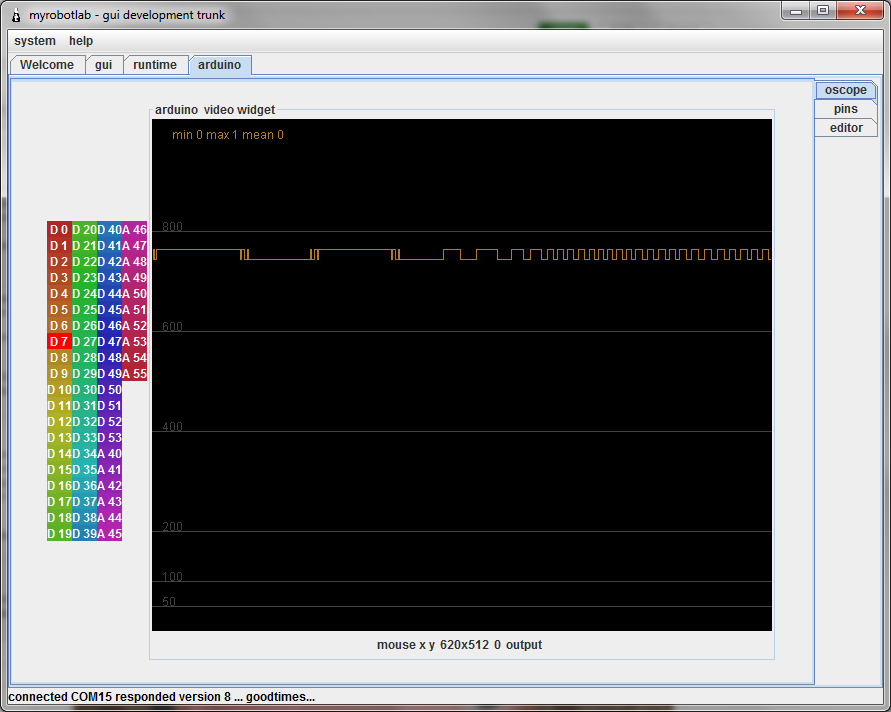Viewport: 891px width, 712px height.
Task: Switch to the Welcome tab
Action: coord(47,65)
